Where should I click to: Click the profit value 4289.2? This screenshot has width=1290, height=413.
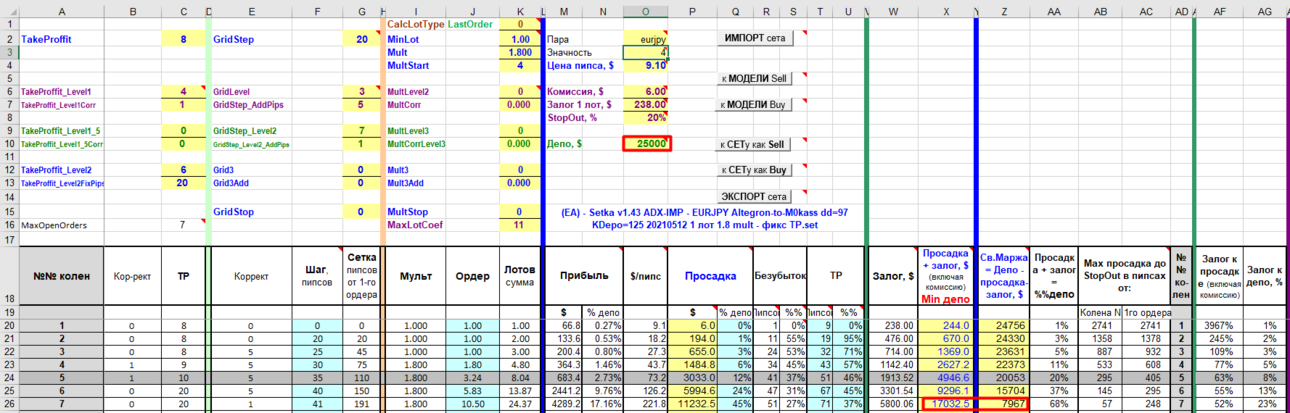point(565,405)
